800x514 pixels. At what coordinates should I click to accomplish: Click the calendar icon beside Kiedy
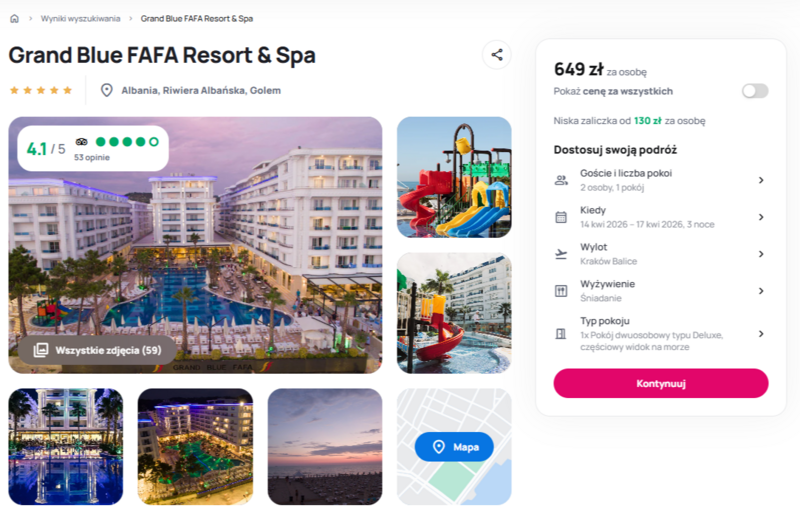[x=561, y=217]
